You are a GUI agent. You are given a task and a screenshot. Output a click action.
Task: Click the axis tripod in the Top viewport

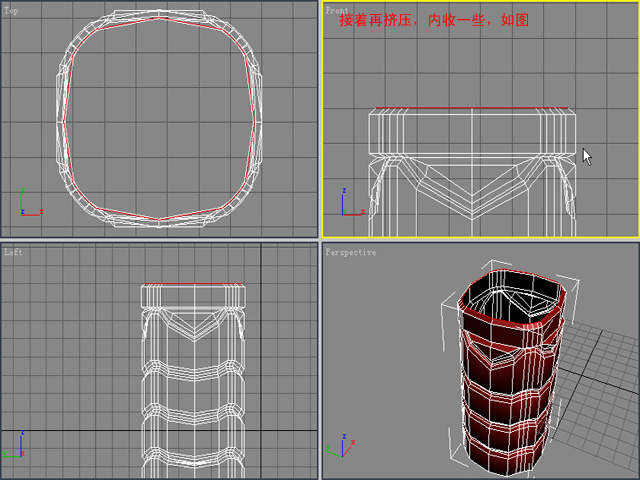32,202
